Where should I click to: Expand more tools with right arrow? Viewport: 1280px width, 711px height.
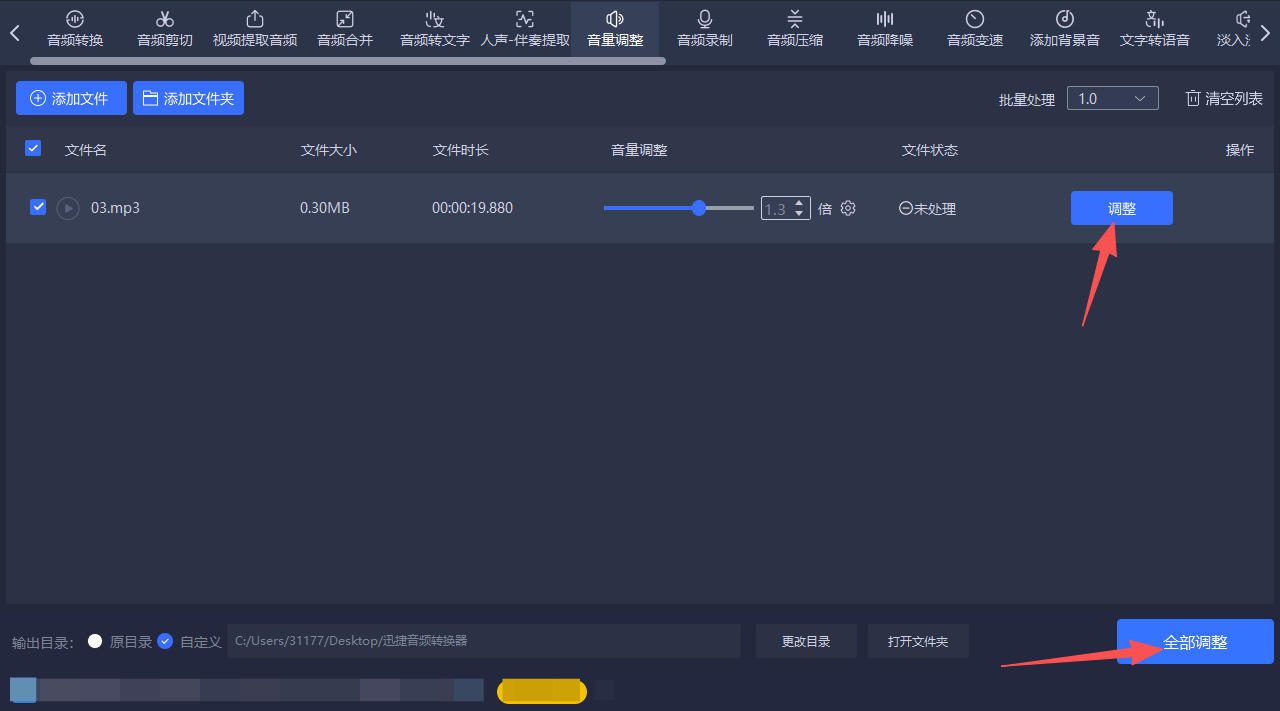point(1266,31)
